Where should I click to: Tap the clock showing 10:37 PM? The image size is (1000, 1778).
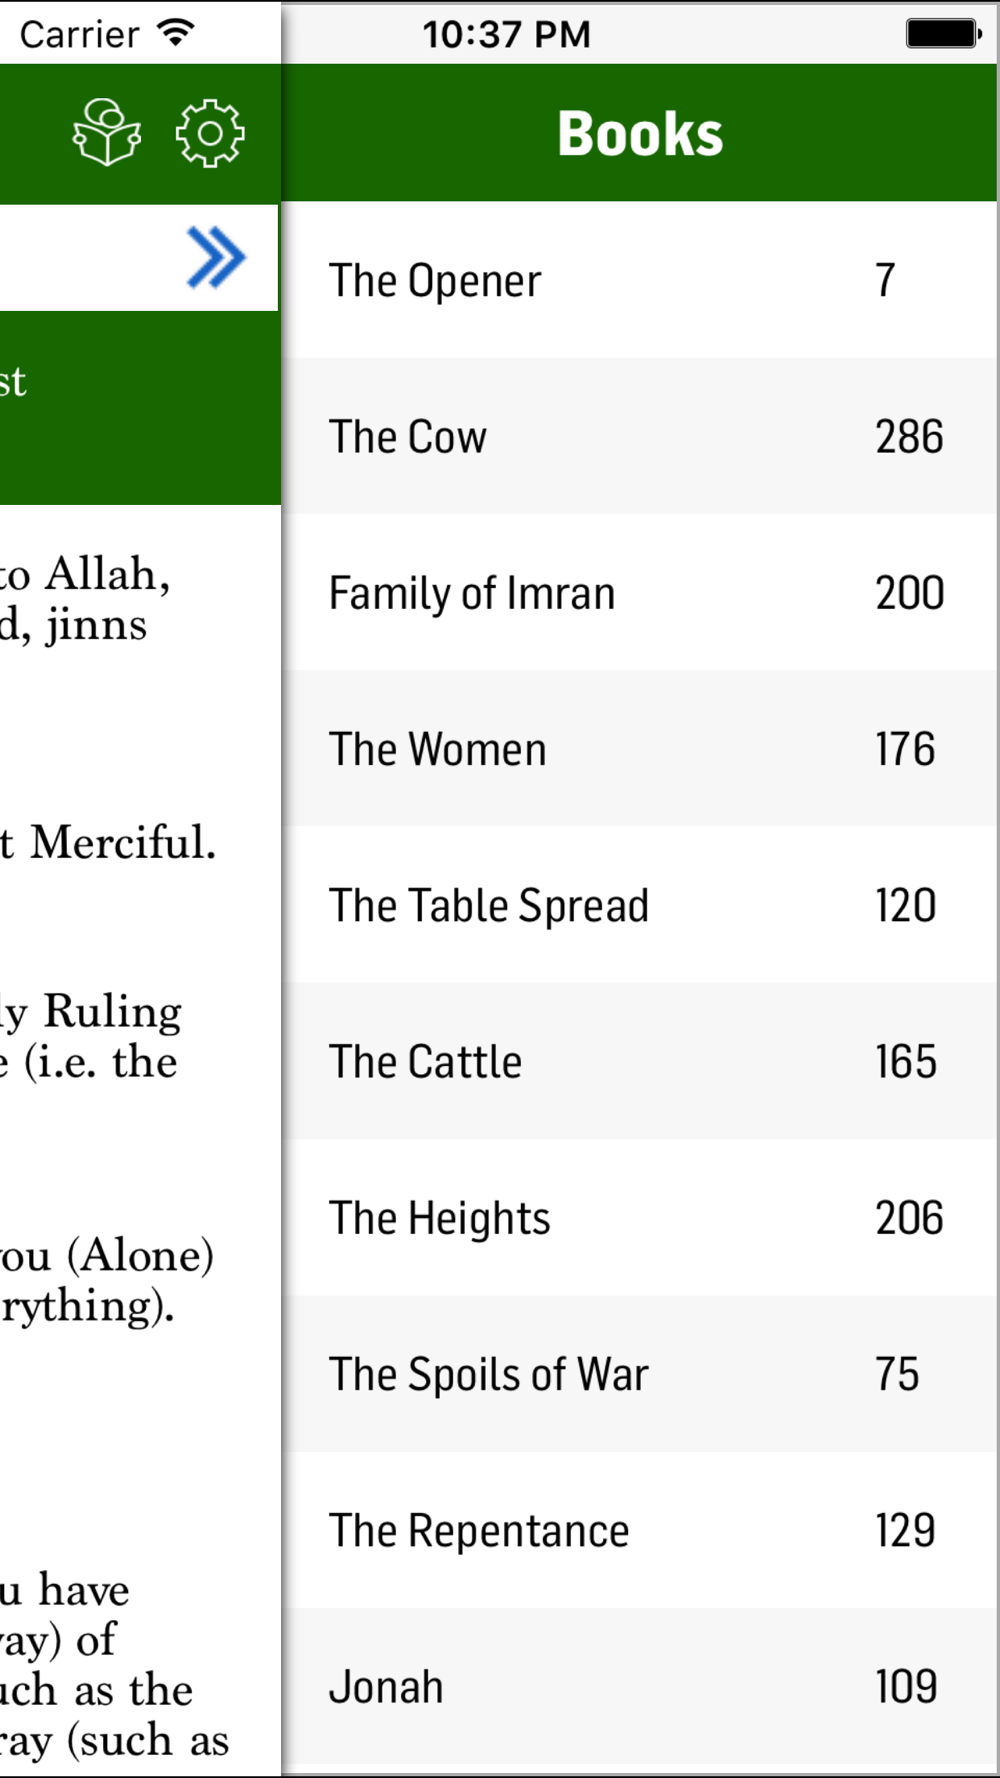click(506, 34)
